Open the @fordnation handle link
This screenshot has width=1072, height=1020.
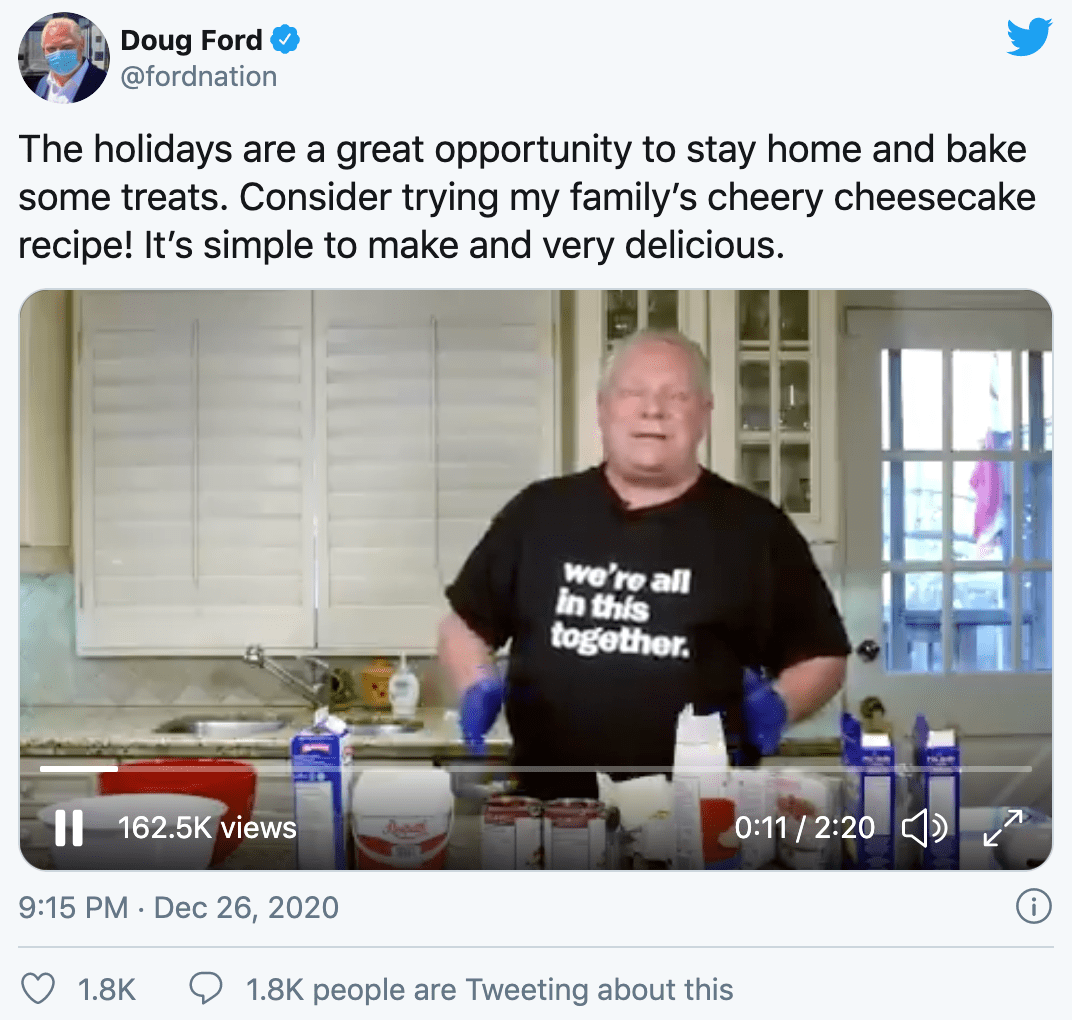coord(198,76)
